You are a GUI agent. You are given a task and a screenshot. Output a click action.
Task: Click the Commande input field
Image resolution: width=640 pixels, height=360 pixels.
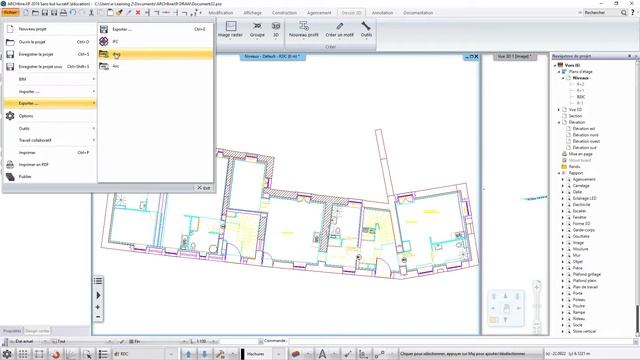click(x=460, y=341)
